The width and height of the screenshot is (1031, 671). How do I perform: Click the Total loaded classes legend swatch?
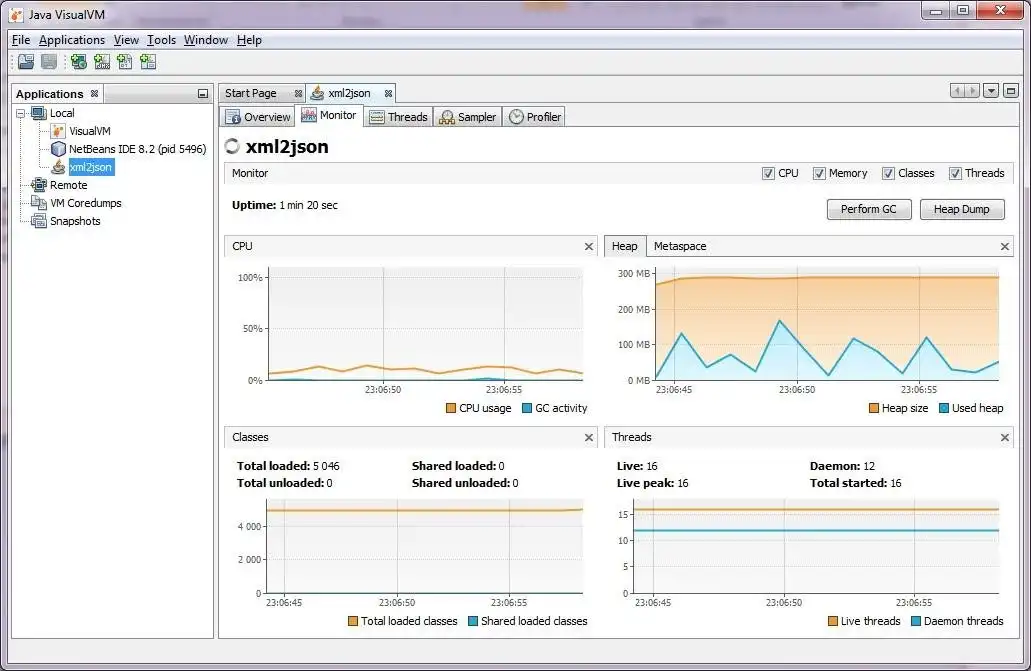353,621
